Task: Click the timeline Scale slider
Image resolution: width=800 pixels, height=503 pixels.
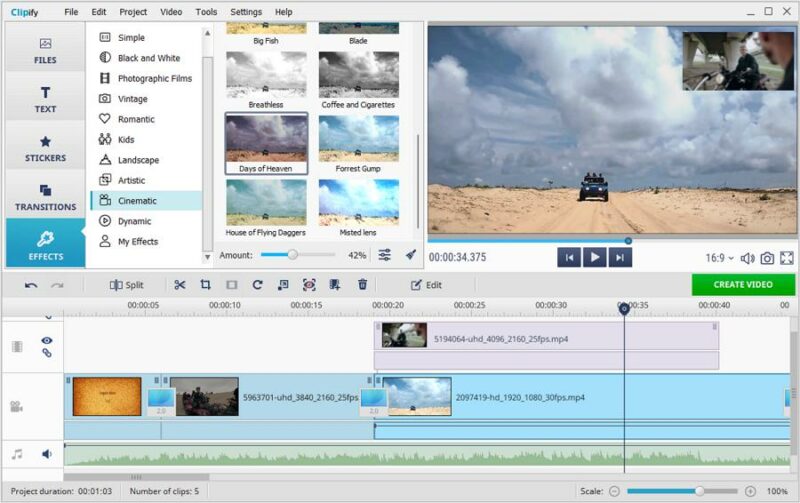Action: [x=682, y=491]
